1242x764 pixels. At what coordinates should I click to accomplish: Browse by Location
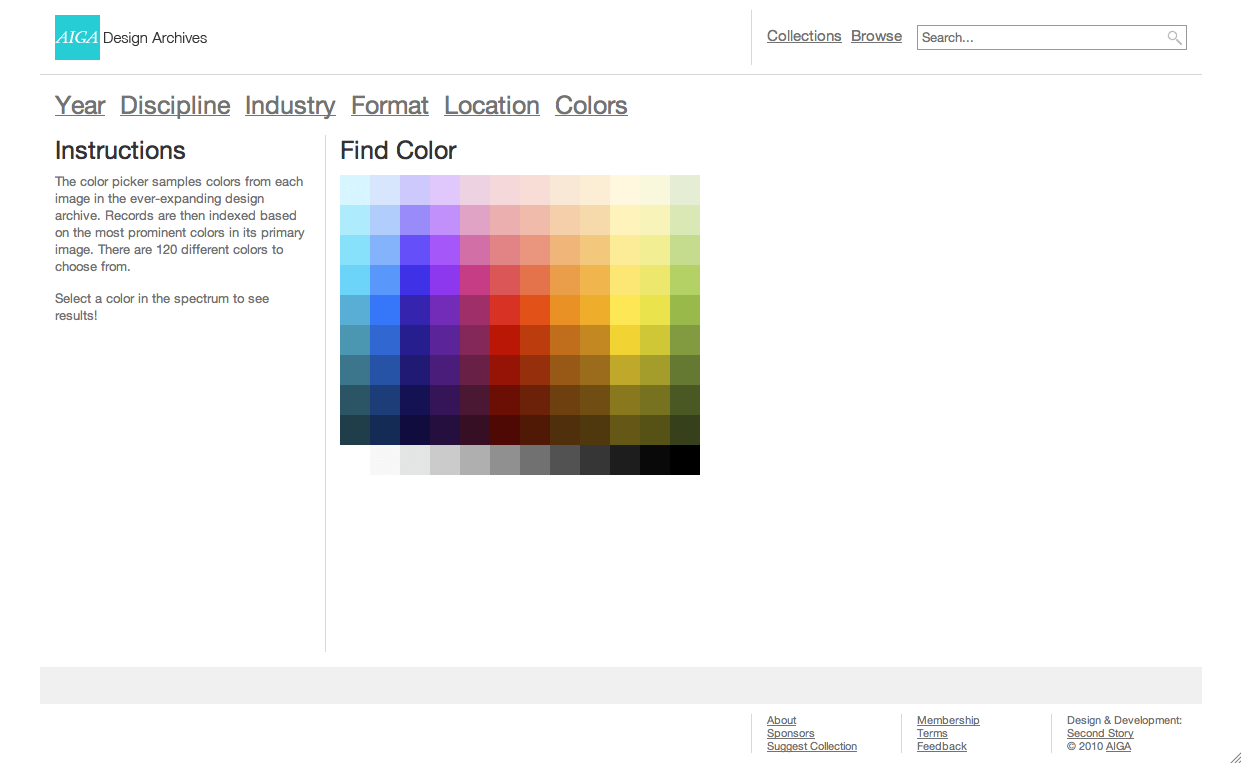click(492, 106)
